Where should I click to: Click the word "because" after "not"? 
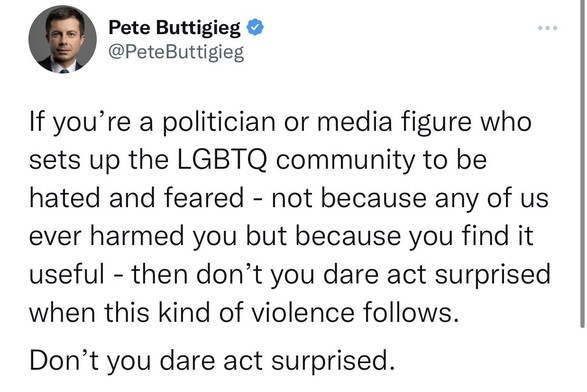[373, 199]
